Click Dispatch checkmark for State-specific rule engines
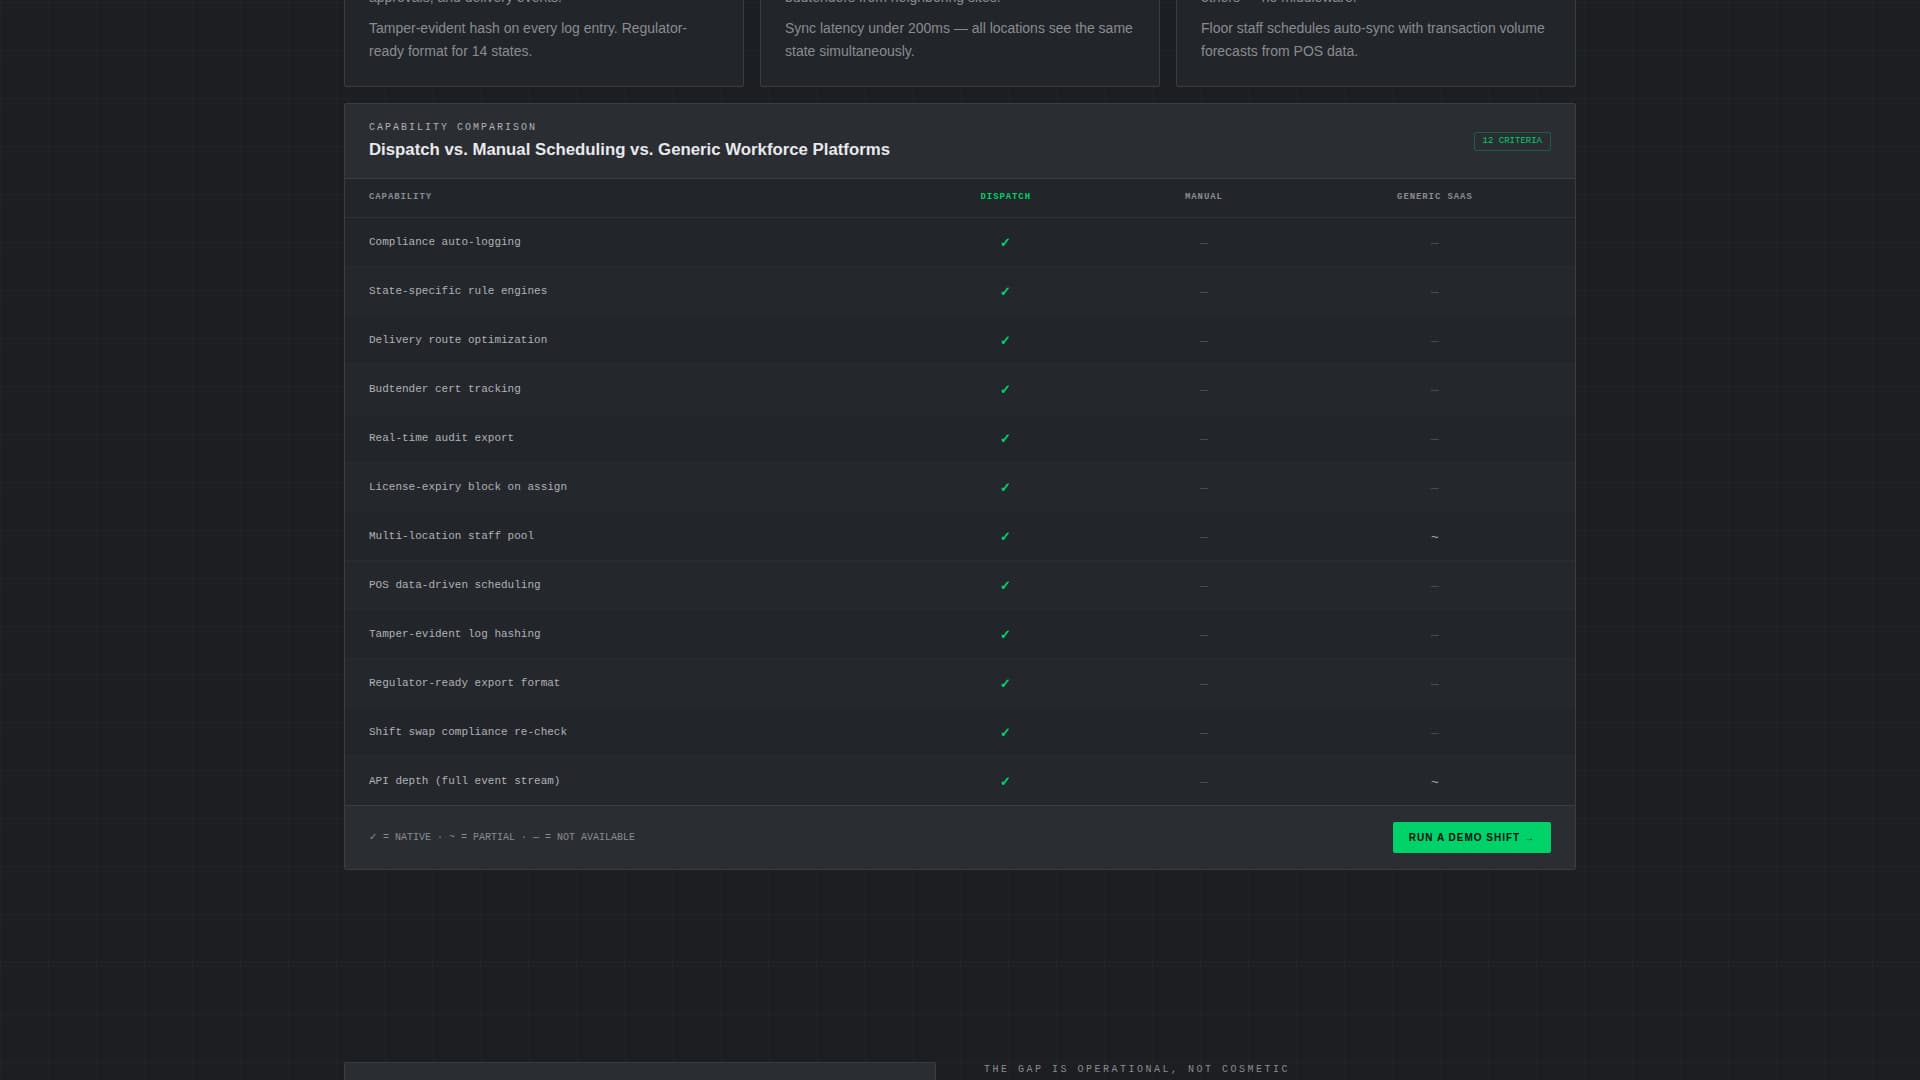 point(1005,291)
